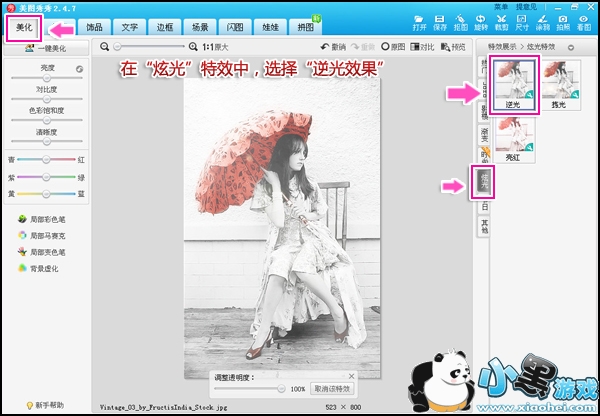Toggle the 原图 original view option
The height and width of the screenshot is (416, 600).
point(393,47)
